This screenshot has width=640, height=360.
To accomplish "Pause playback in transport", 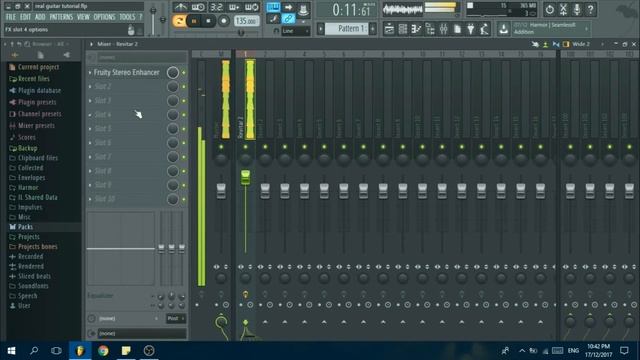I will (194, 21).
